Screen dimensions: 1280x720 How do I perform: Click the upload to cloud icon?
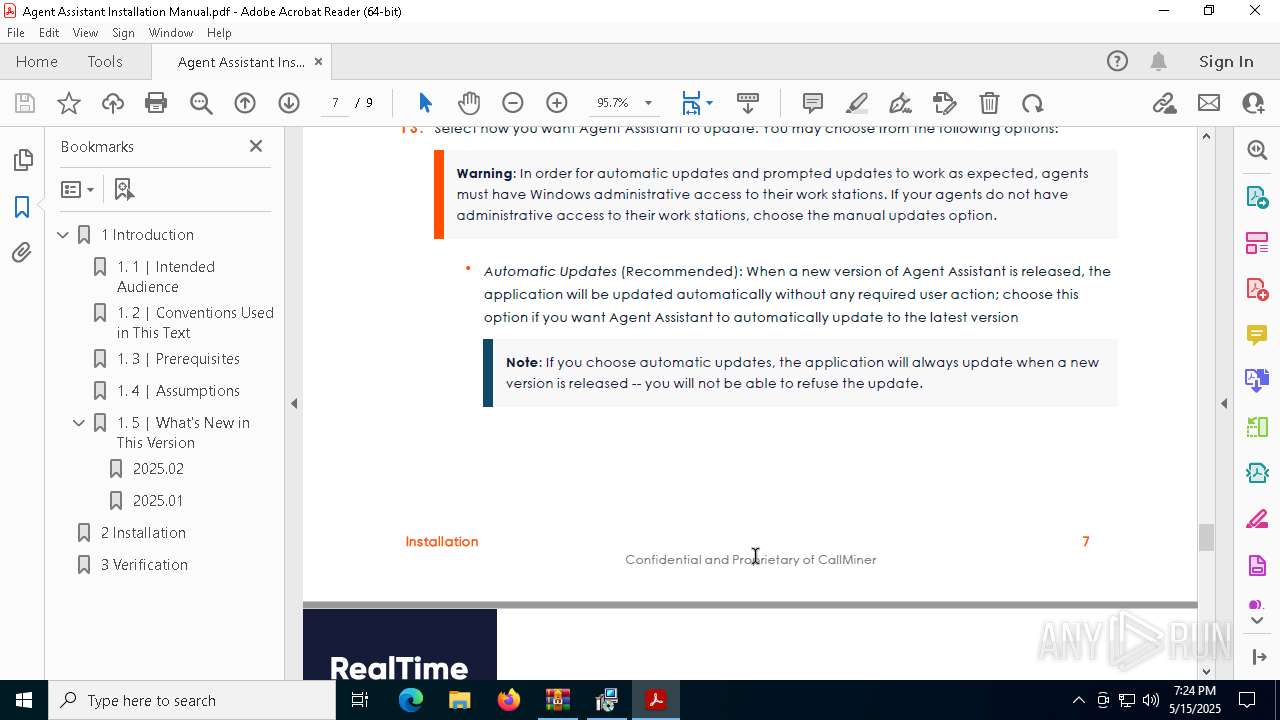click(113, 103)
